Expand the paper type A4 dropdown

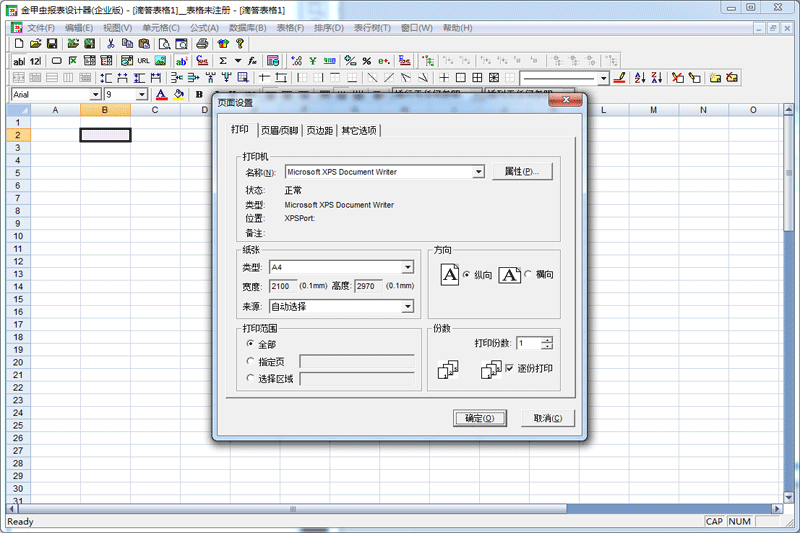[407, 267]
